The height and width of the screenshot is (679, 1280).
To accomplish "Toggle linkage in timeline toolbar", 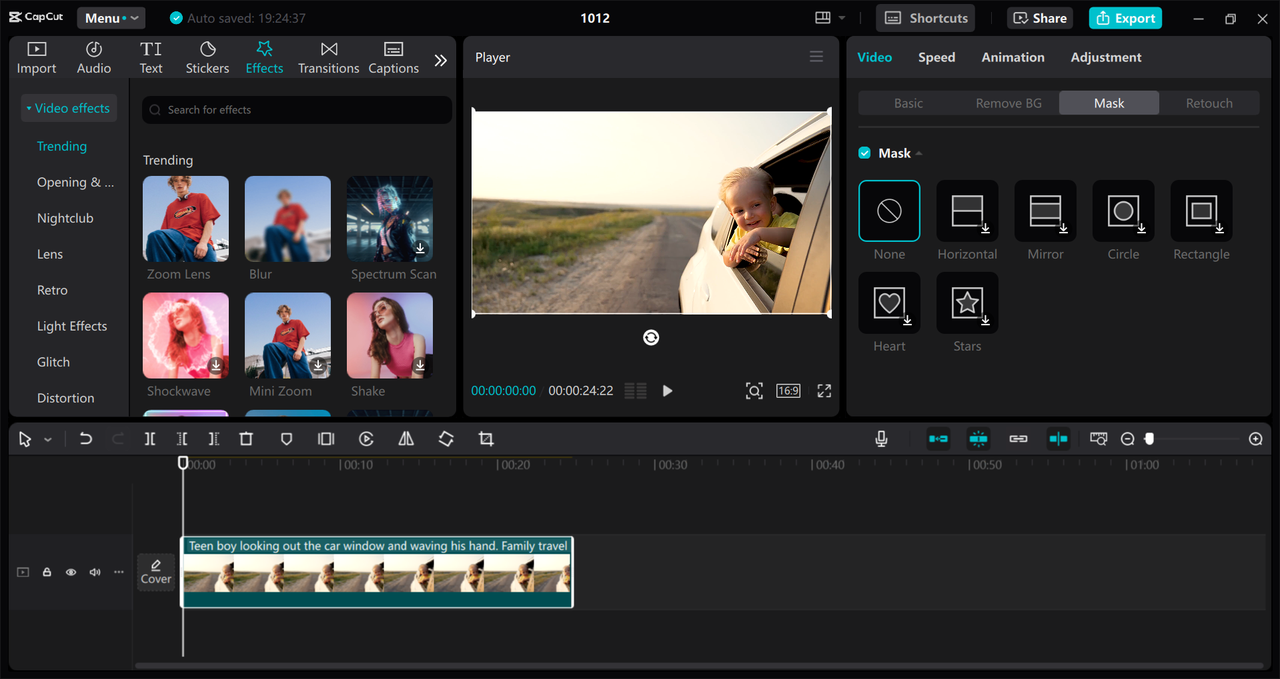I will tap(1018, 439).
